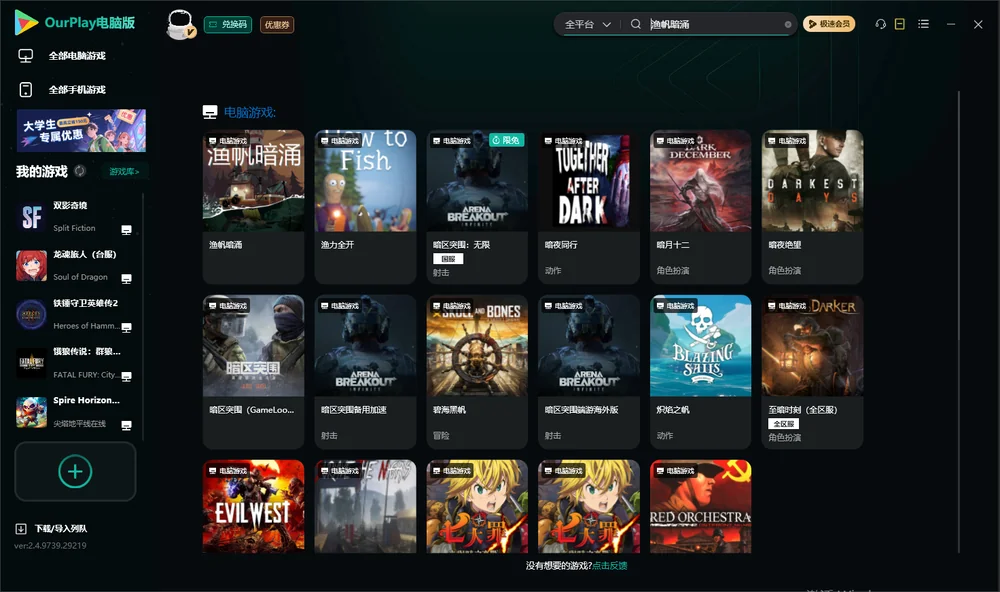Click the download icon beside 下载/导入列队
The width and height of the screenshot is (1000, 592).
[x=21, y=529]
